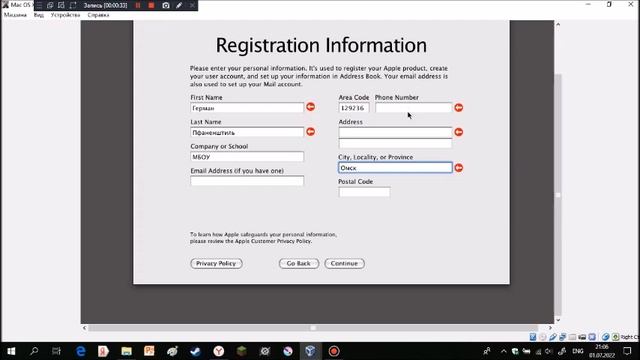Open the Вид menu
This screenshot has height=360, width=640.
39,15
